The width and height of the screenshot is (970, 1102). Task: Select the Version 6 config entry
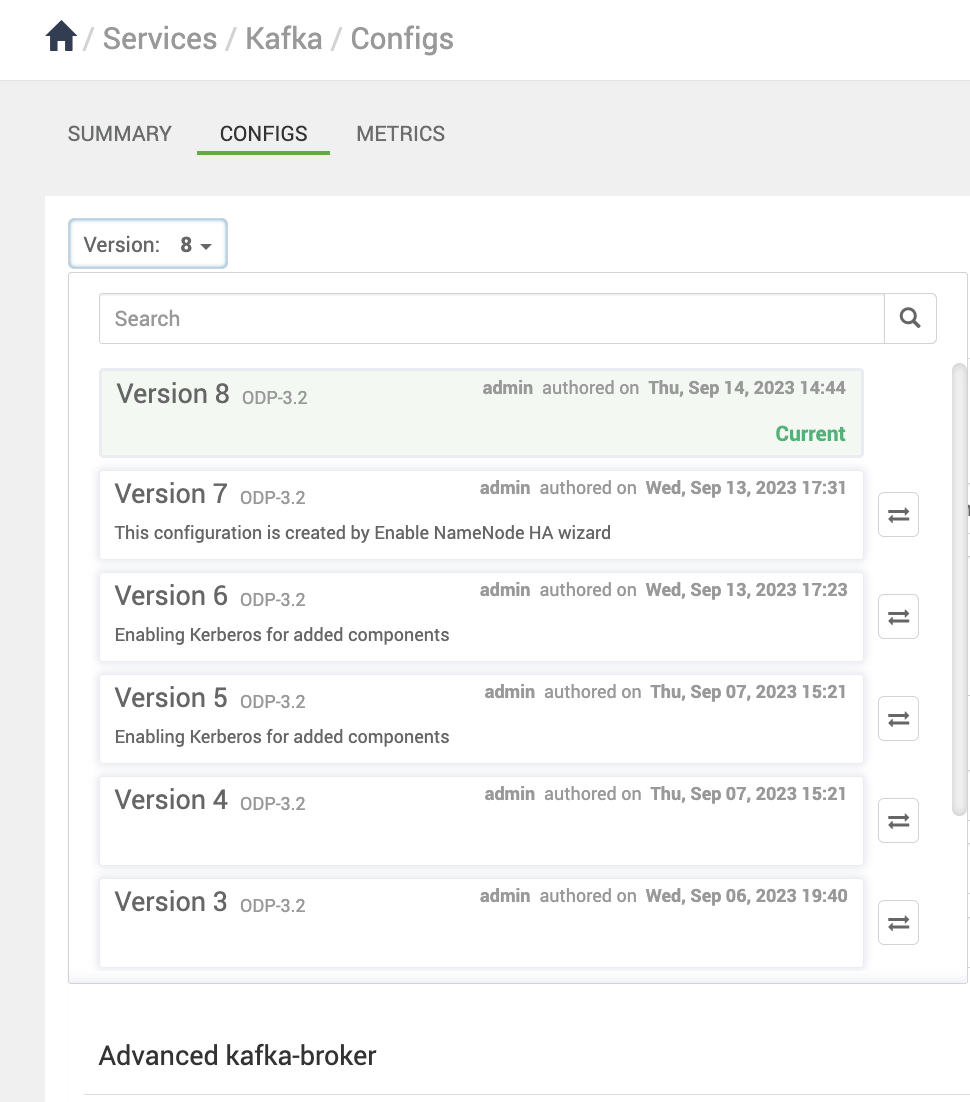click(x=481, y=616)
